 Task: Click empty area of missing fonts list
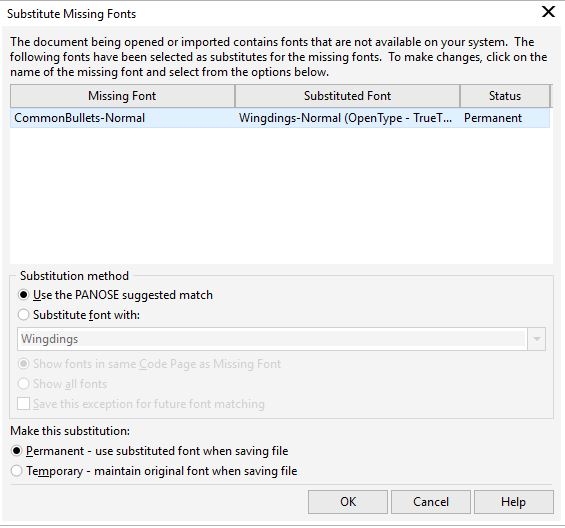click(x=281, y=195)
